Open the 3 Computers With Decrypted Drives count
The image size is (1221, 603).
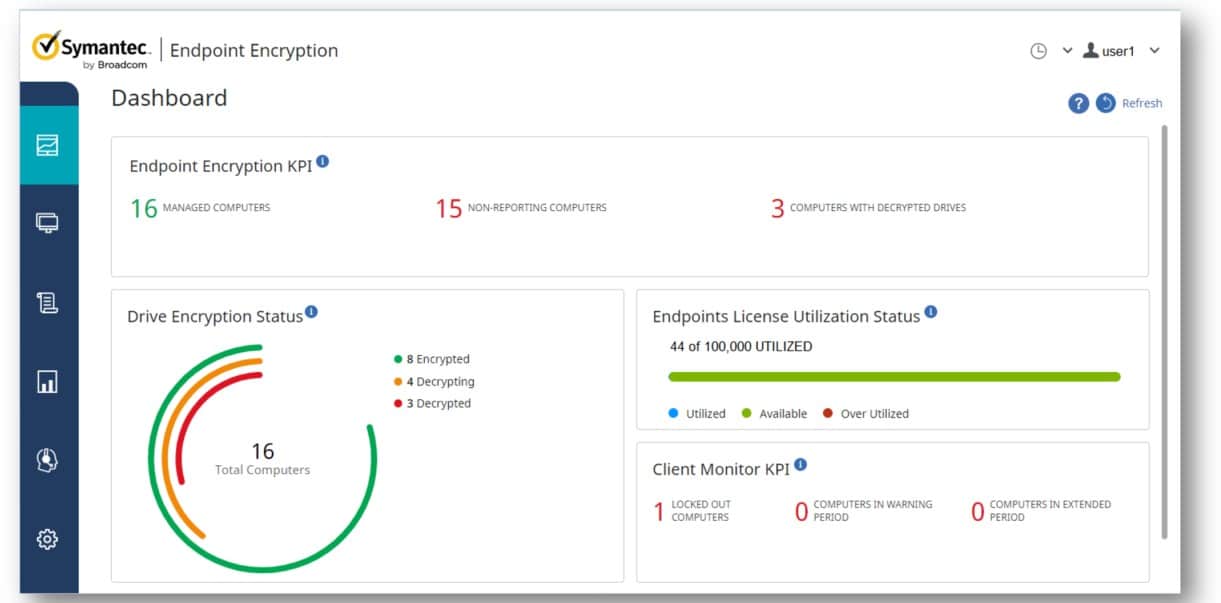pyautogui.click(x=777, y=208)
